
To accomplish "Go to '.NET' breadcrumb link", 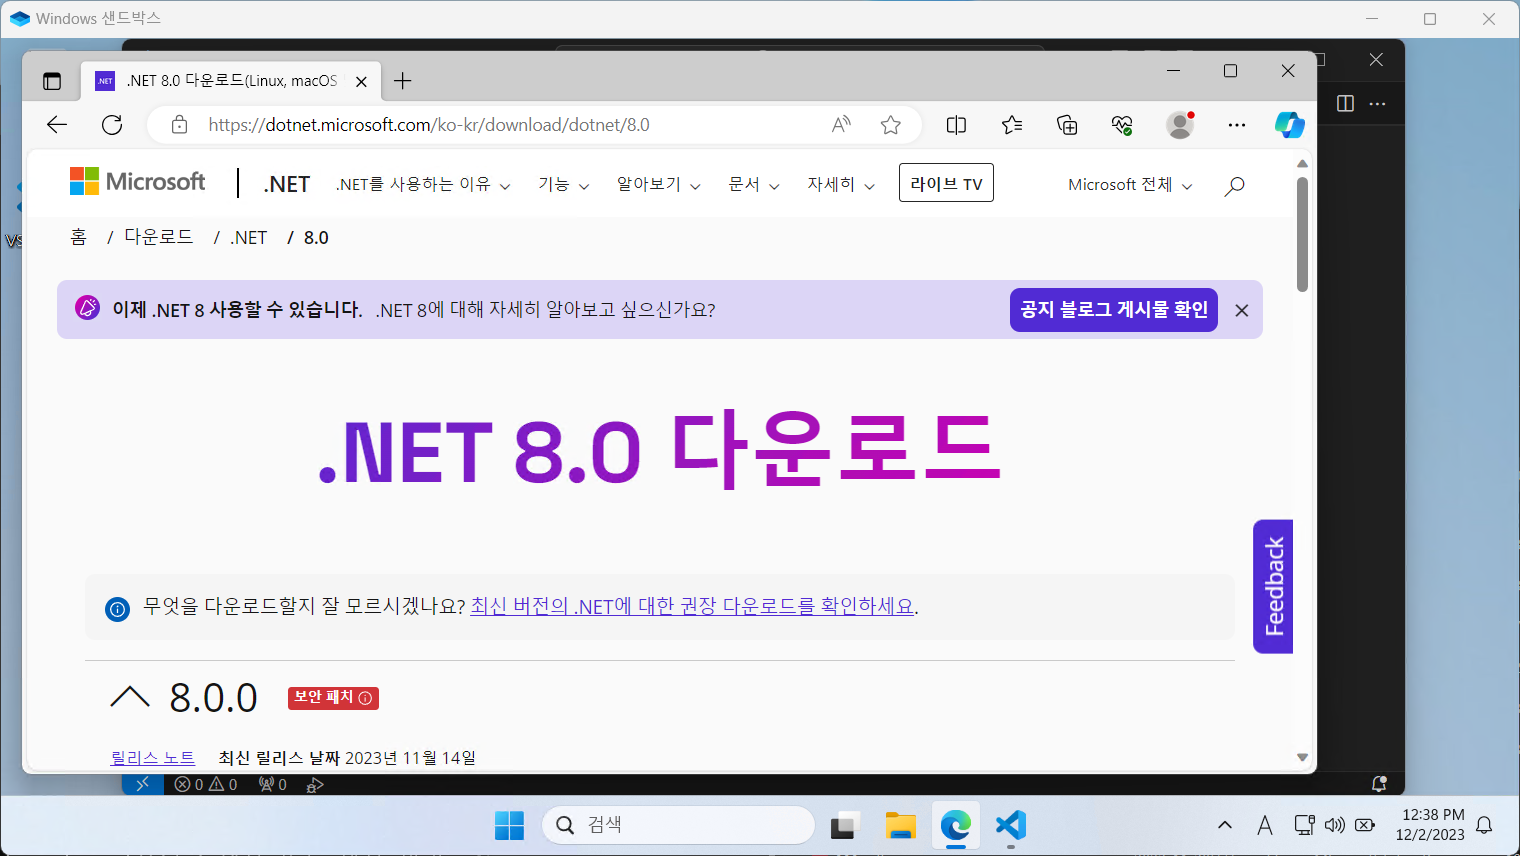I will coord(249,238).
